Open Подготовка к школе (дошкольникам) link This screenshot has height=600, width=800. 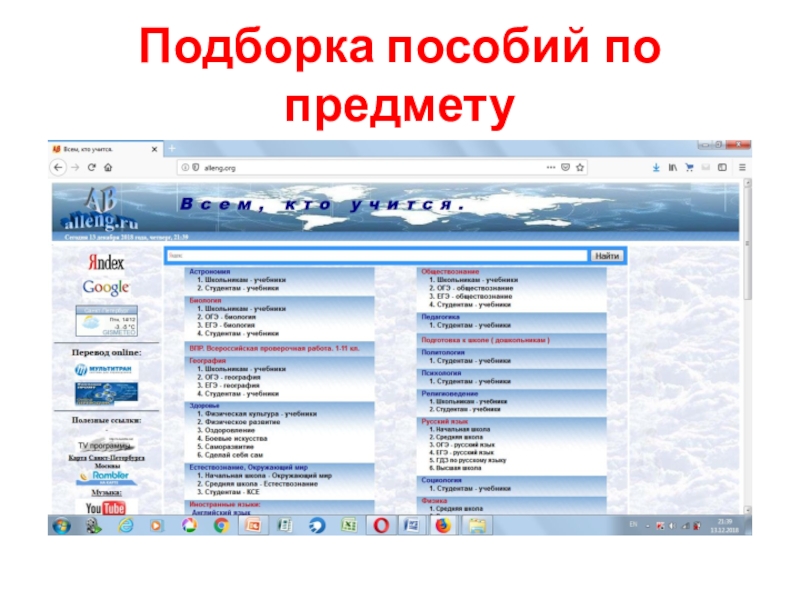point(485,340)
